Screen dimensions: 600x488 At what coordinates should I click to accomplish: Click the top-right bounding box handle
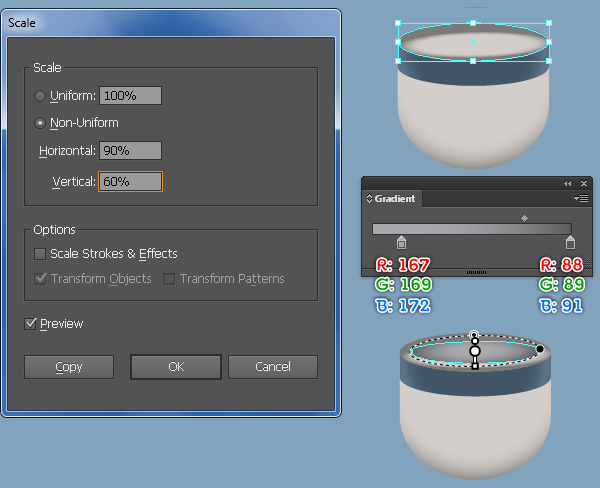(x=549, y=23)
